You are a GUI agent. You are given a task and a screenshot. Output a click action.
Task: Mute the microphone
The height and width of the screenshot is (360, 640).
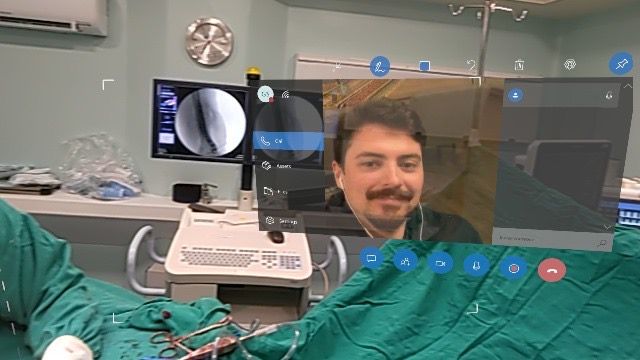coord(476,266)
